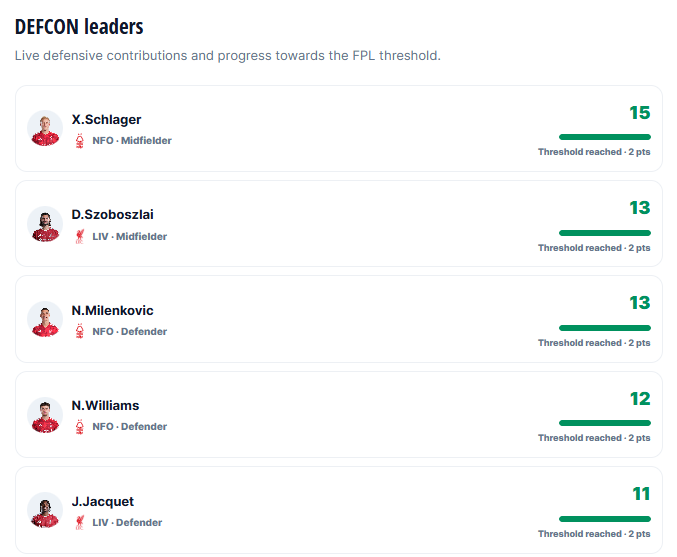The height and width of the screenshot is (557, 677).
Task: Click Nottingham Forest crest beside N.Williams
Action: tap(79, 427)
